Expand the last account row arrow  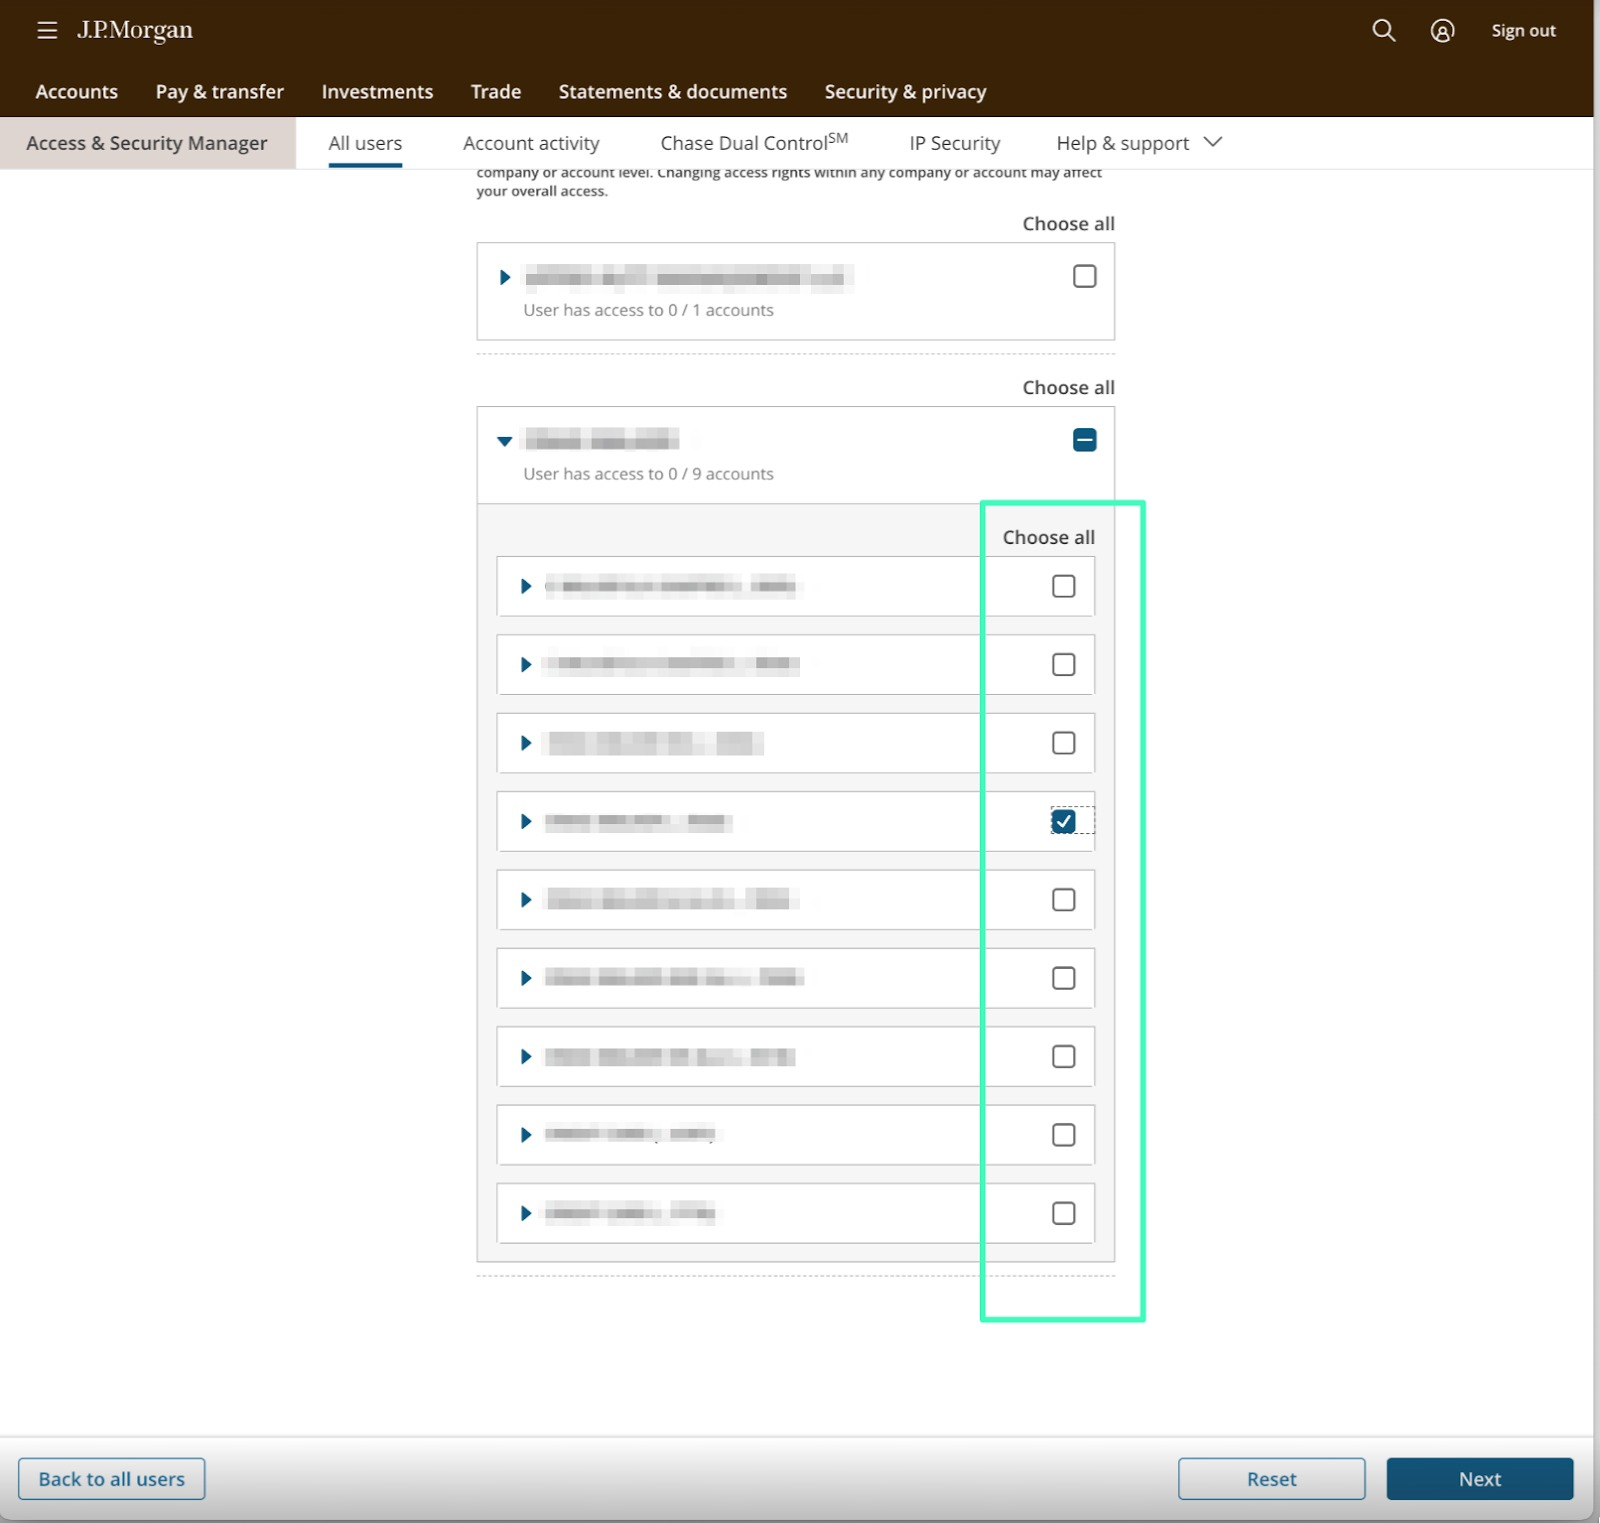click(526, 1213)
